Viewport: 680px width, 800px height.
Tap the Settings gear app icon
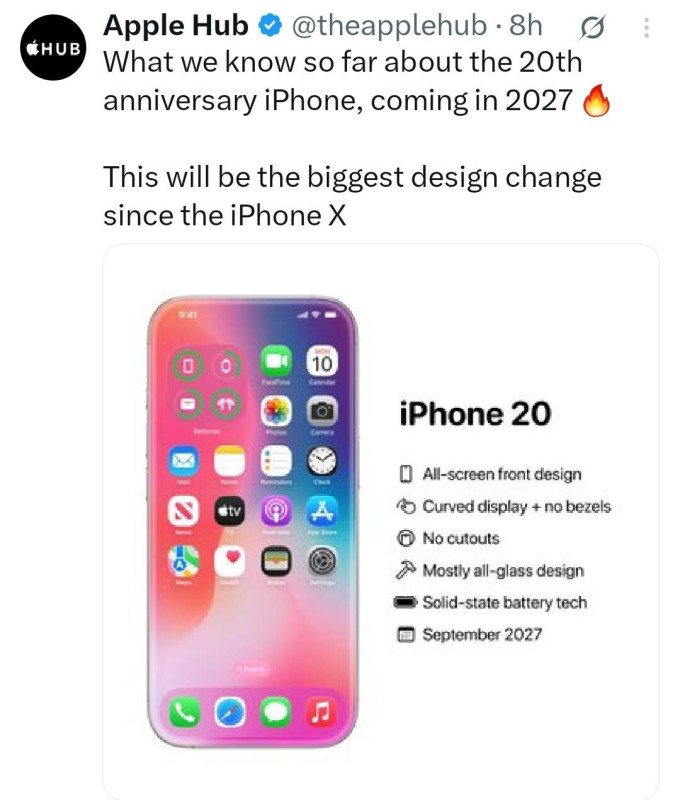point(321,561)
